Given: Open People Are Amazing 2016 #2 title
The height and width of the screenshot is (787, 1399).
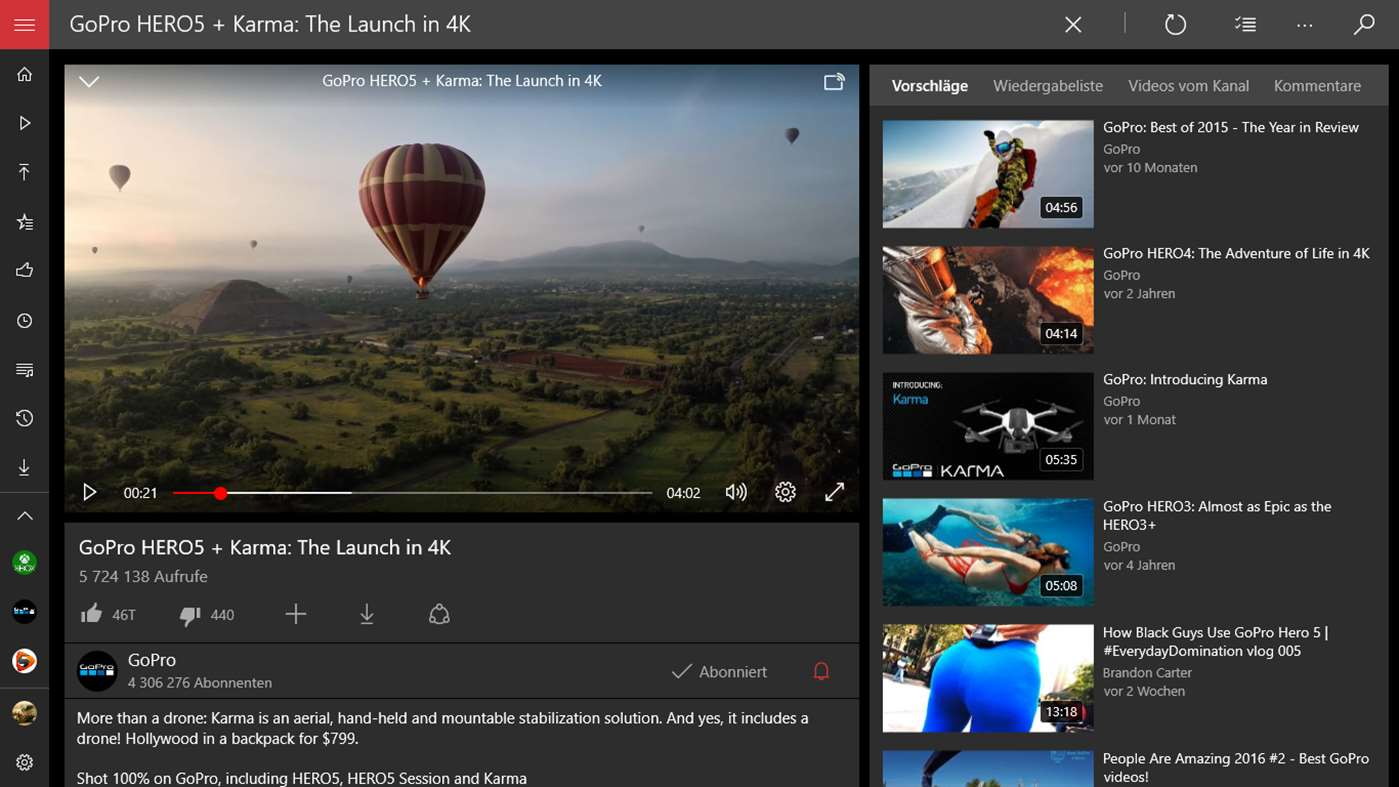Looking at the screenshot, I should pos(1236,767).
